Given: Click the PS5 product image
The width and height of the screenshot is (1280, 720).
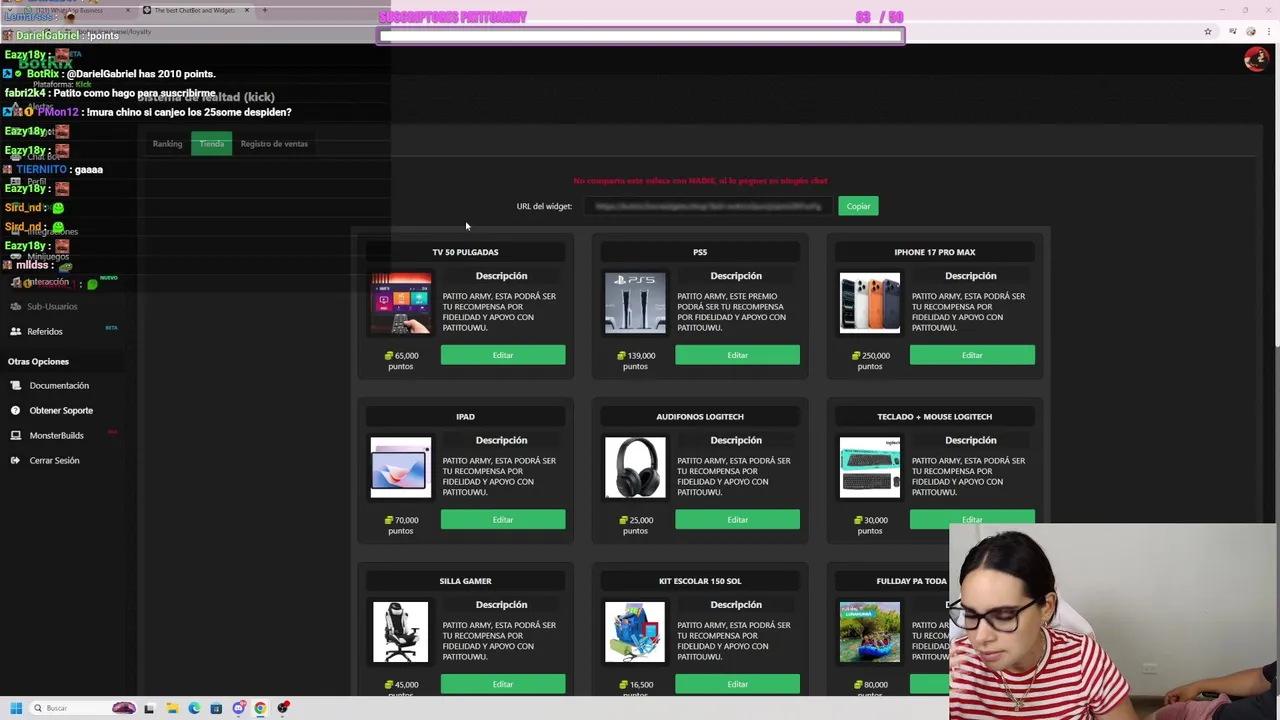Looking at the screenshot, I should pos(635,303).
